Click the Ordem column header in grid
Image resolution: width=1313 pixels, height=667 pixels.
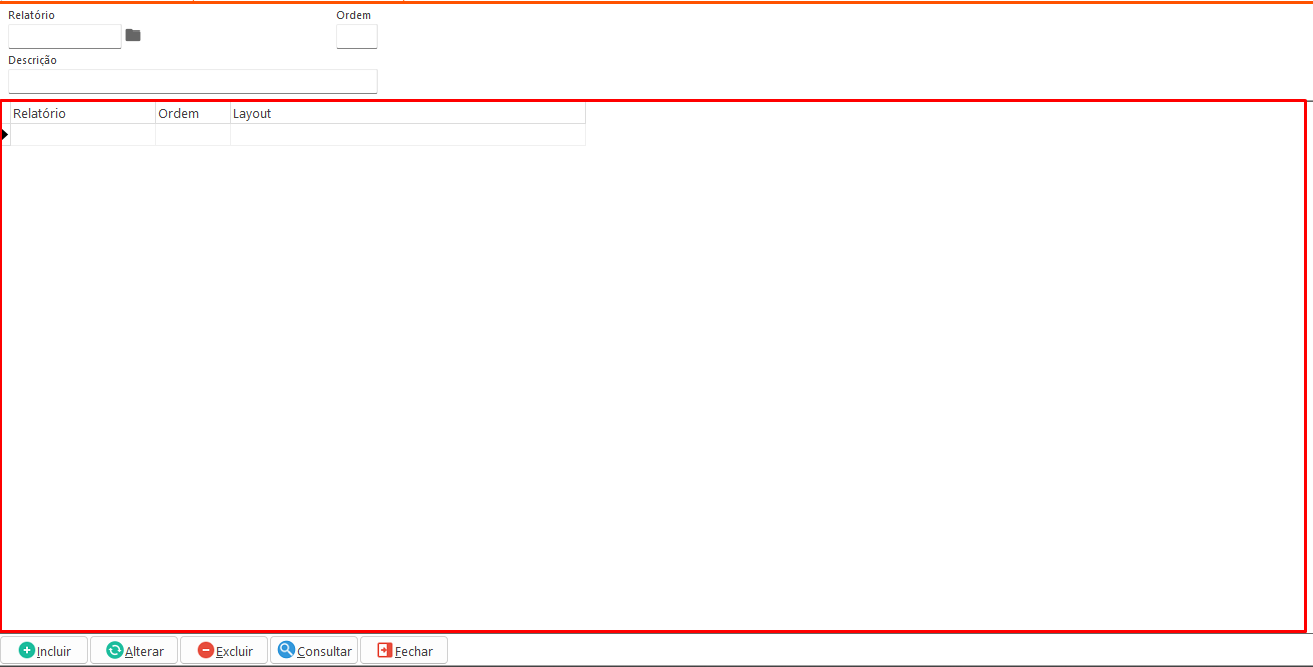[192, 114]
